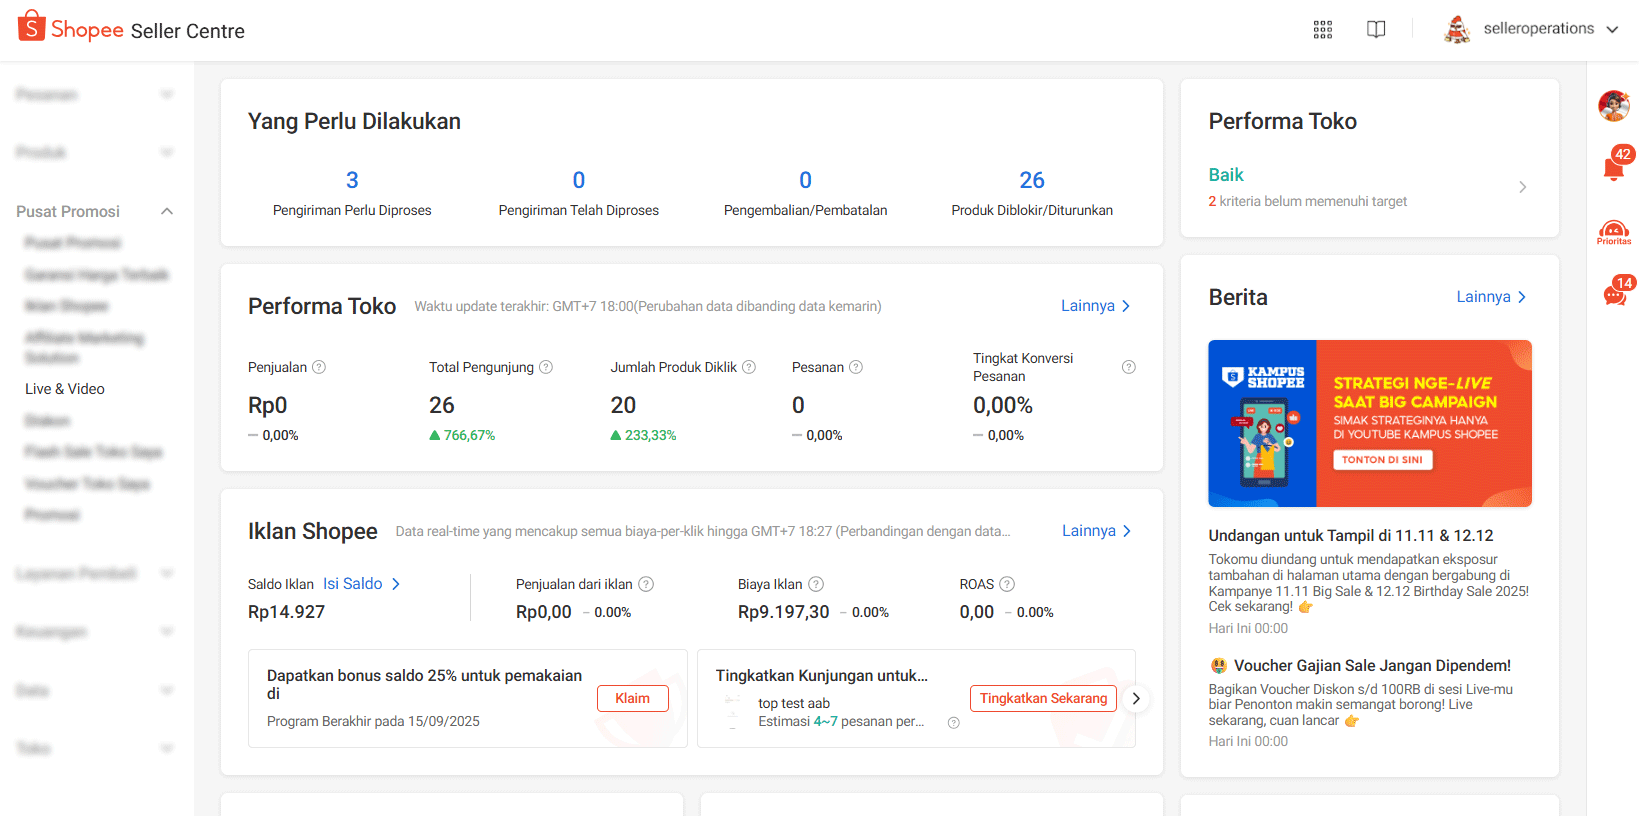Open news Undangan untuk Tampil di 11.11 & 12.12
Screen dimensions: 1639x816
(x=1351, y=536)
